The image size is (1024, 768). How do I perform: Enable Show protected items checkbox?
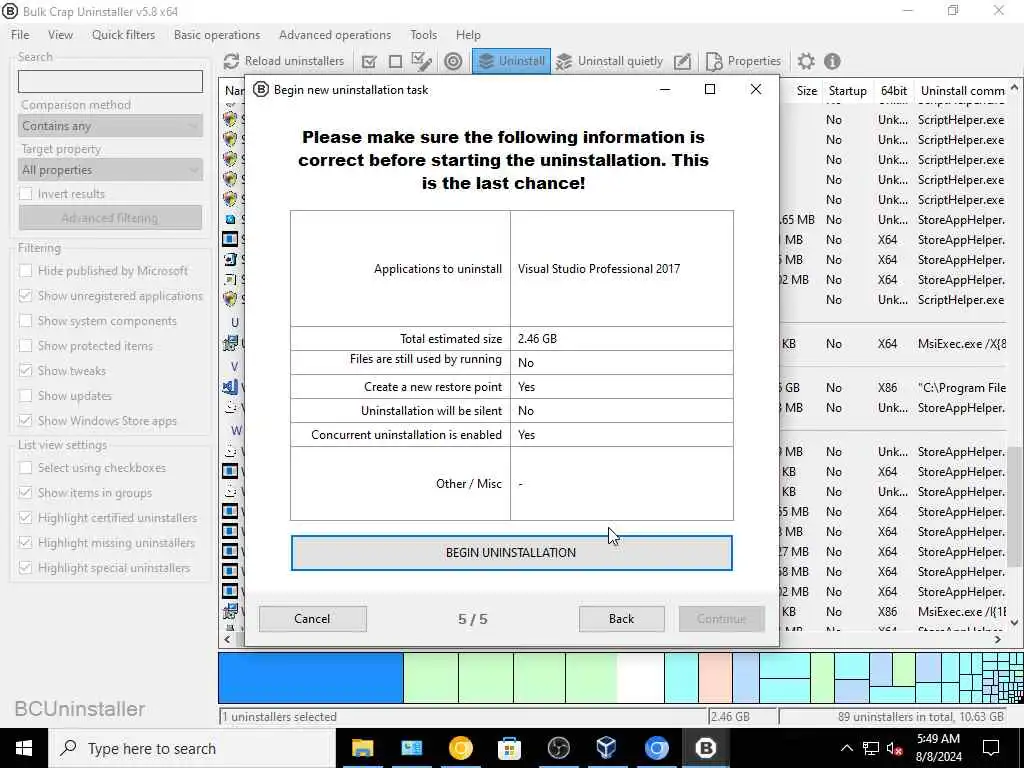25,345
